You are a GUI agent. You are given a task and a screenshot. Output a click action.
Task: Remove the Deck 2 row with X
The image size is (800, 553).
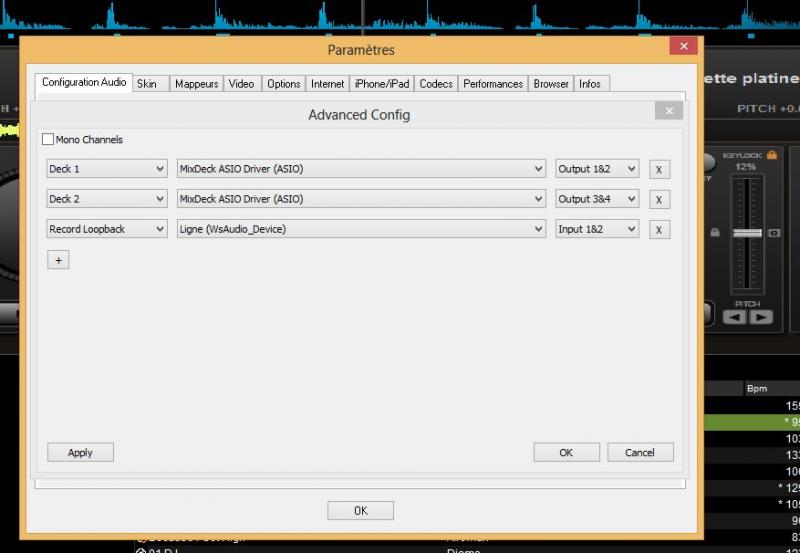click(x=659, y=199)
